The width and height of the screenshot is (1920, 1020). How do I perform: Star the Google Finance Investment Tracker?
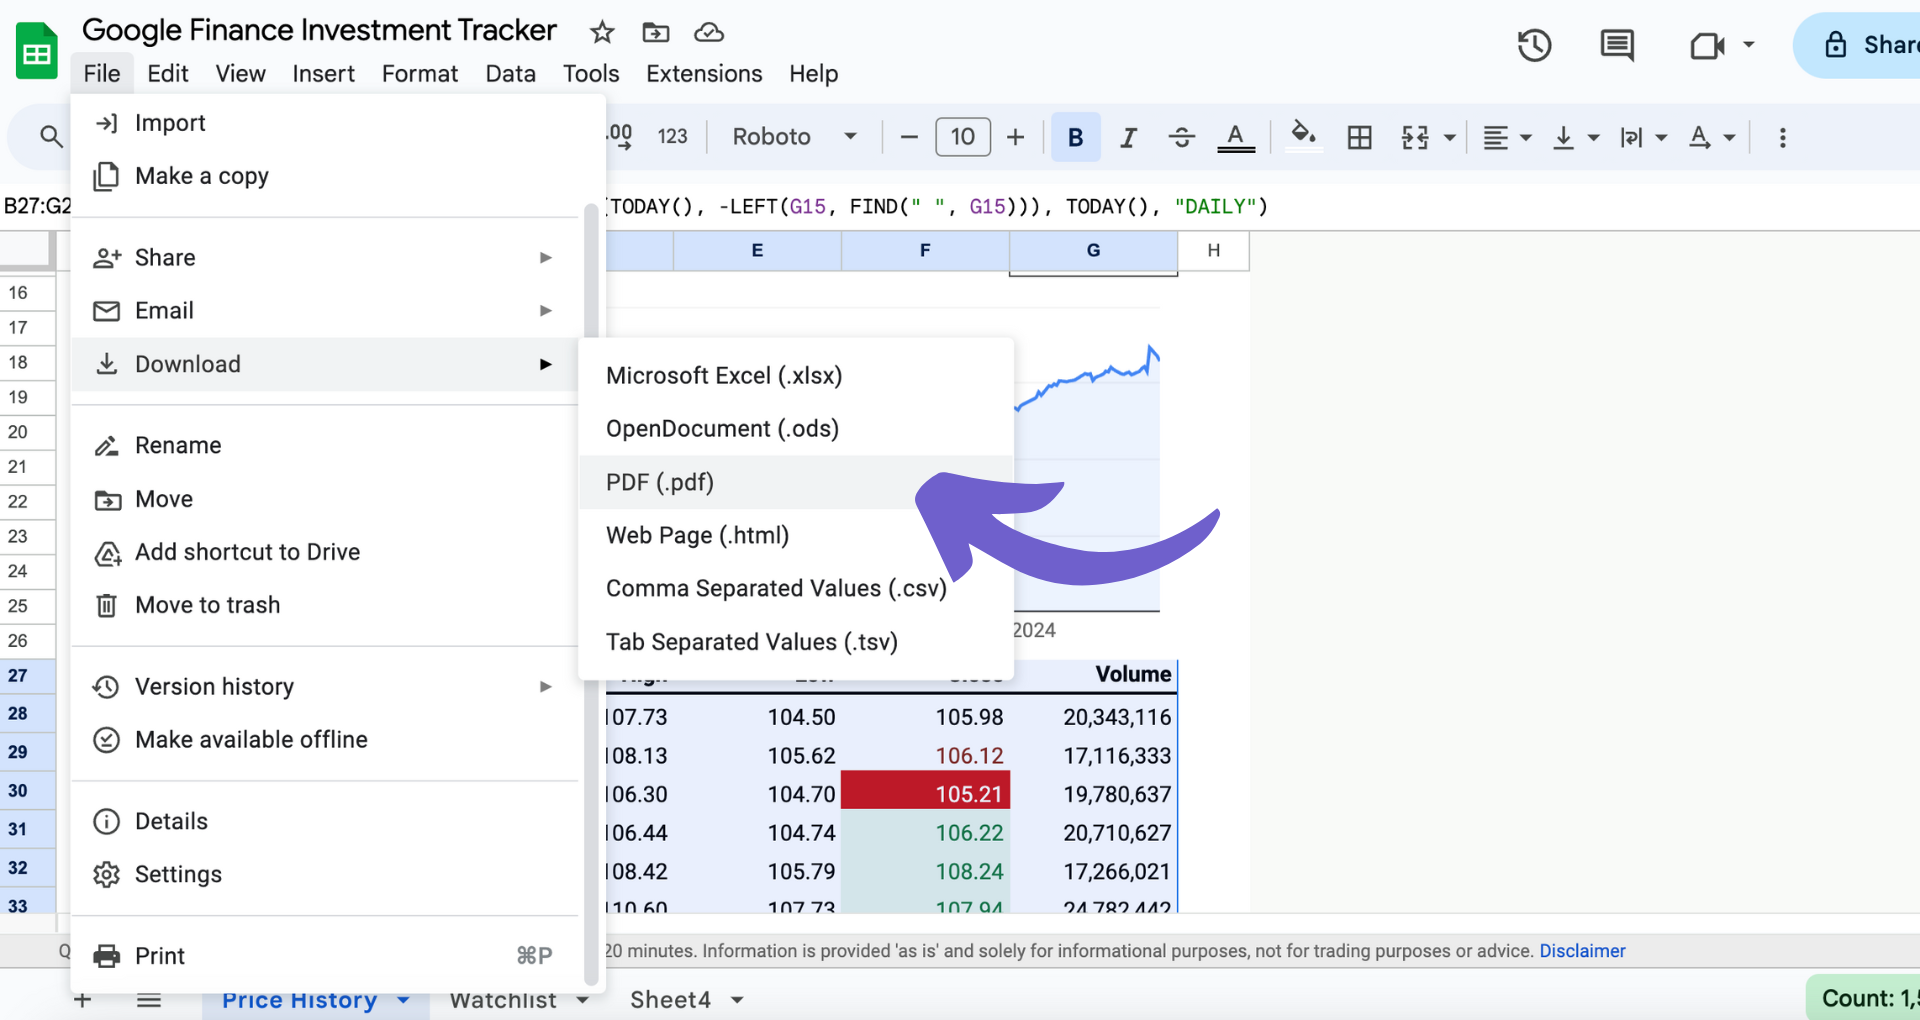[x=601, y=32]
